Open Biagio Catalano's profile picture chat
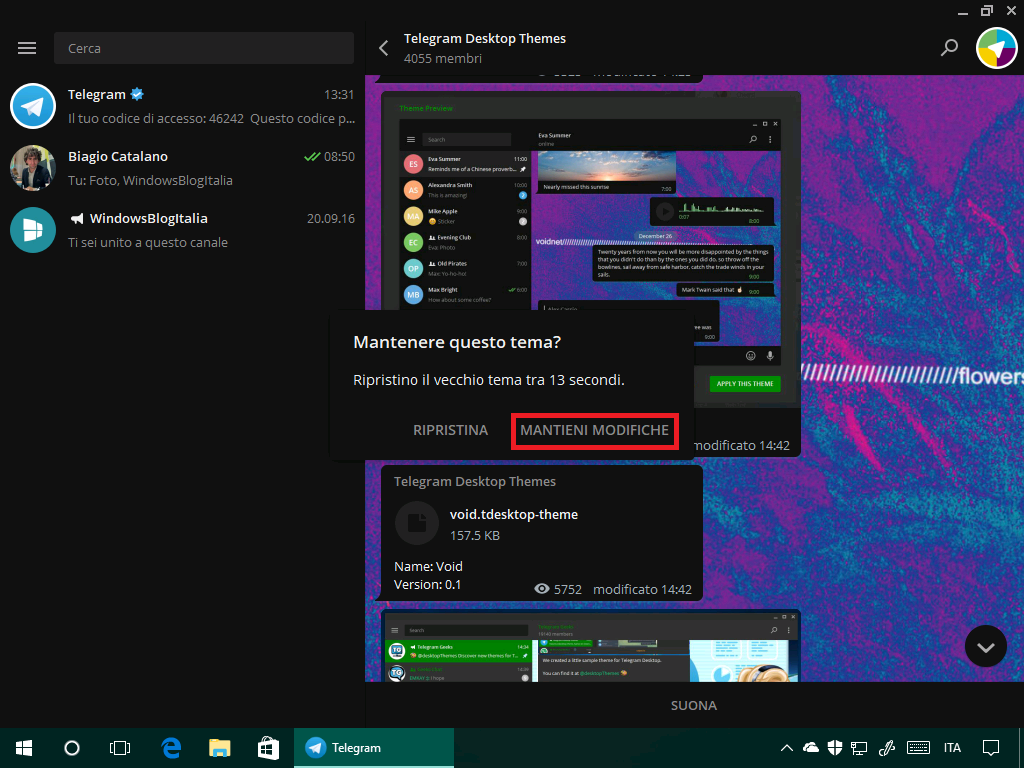The width and height of the screenshot is (1024, 768). click(x=33, y=168)
